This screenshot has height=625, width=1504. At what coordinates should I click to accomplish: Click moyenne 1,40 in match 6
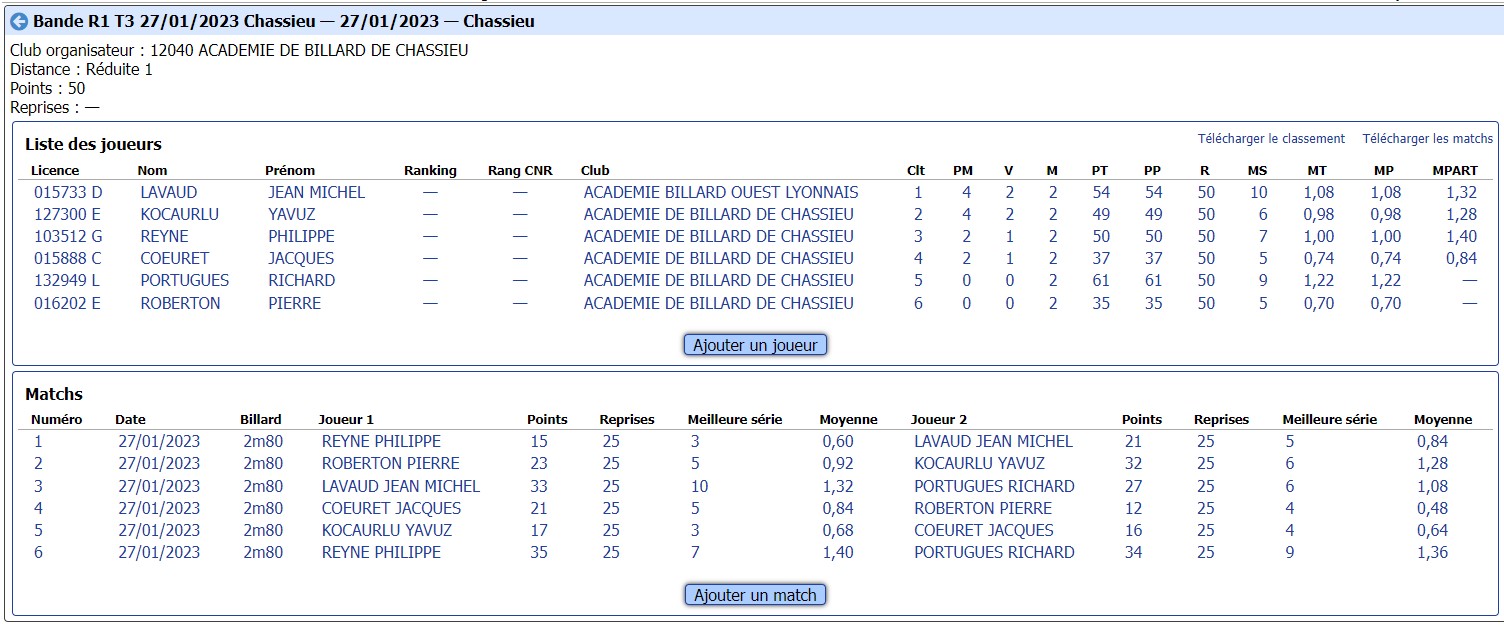pos(838,552)
